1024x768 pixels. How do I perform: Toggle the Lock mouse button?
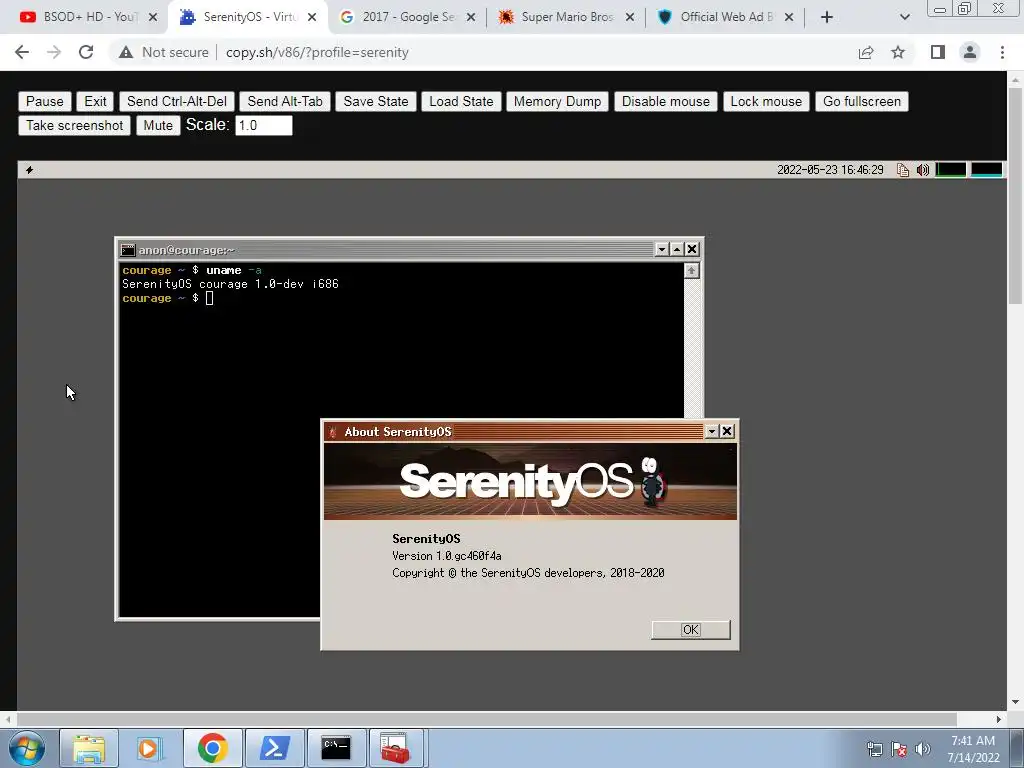pos(766,101)
